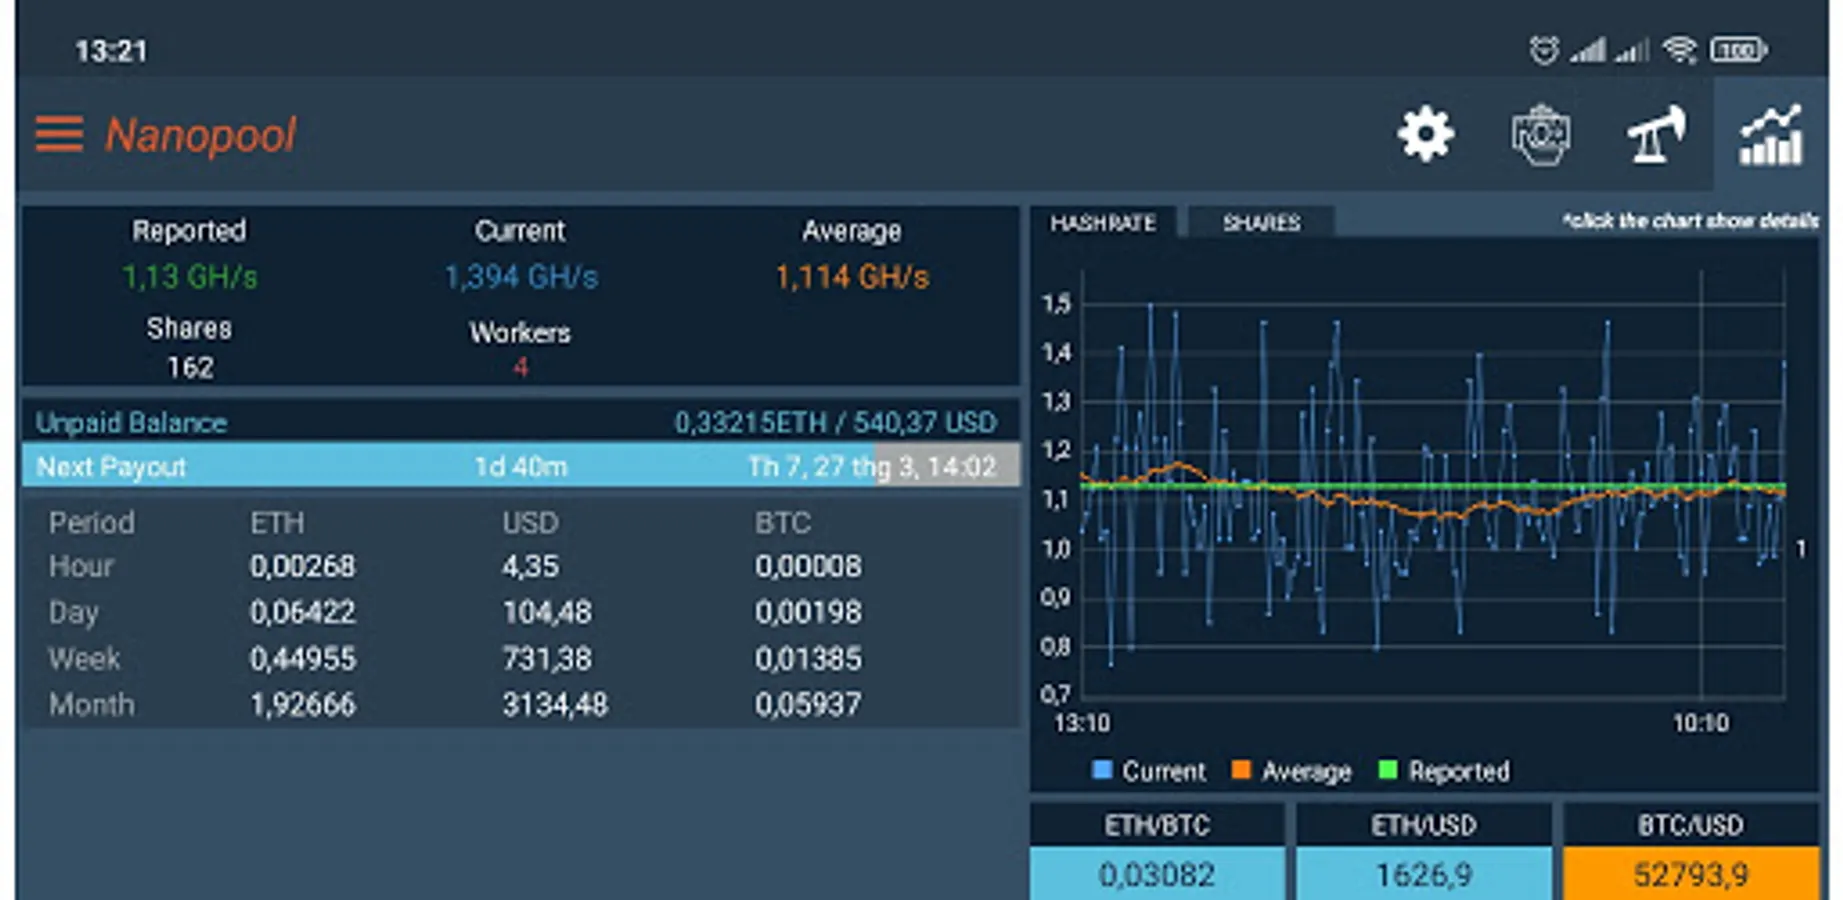The width and height of the screenshot is (1843, 900).
Task: Click the Next Payout progress bar
Action: pos(521,466)
